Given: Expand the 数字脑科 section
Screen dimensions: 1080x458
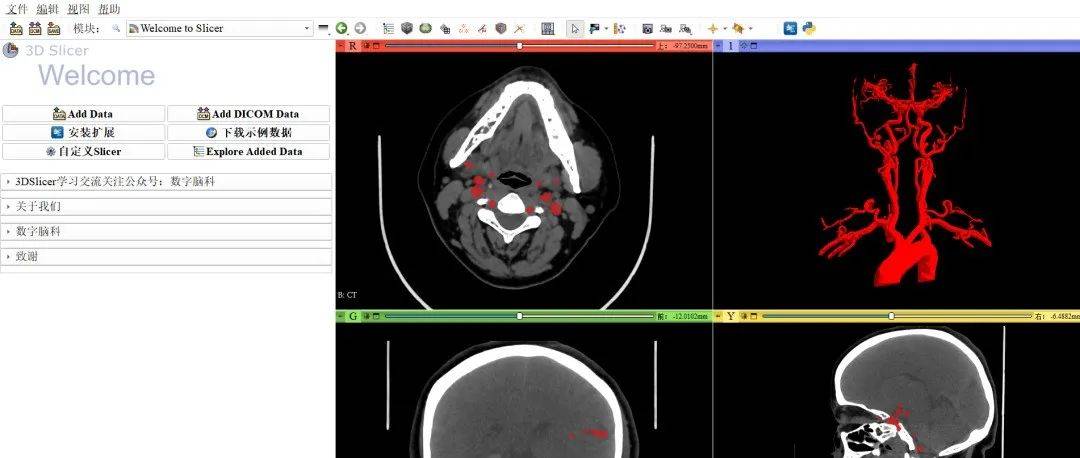Looking at the screenshot, I should [166, 231].
